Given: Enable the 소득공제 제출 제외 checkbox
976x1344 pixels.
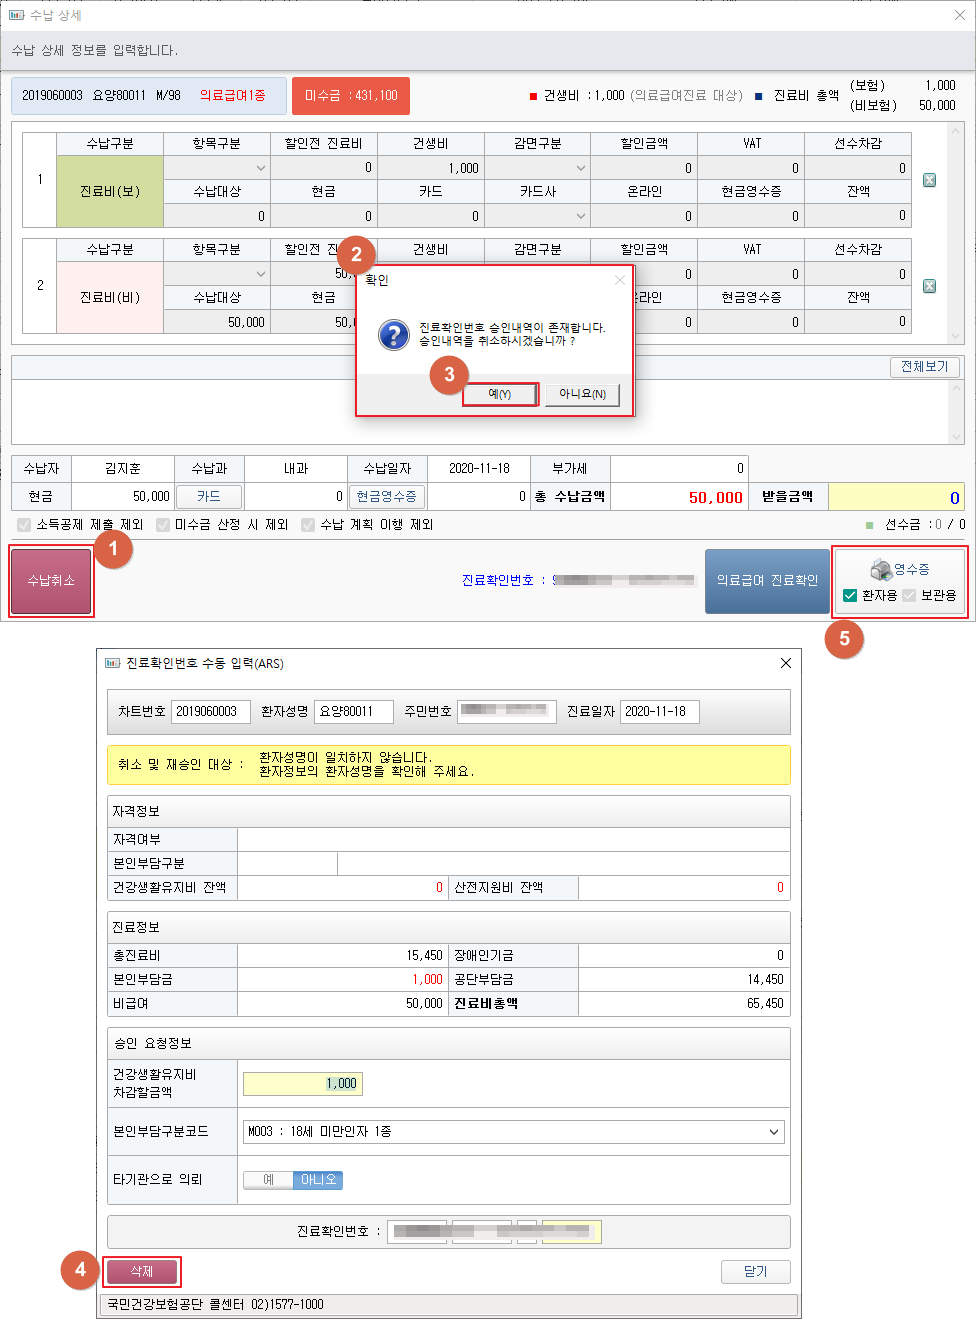Looking at the screenshot, I should [24, 524].
